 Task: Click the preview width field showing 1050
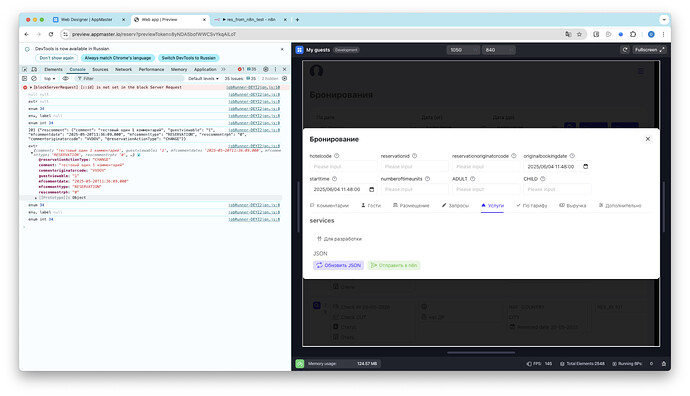(463, 50)
